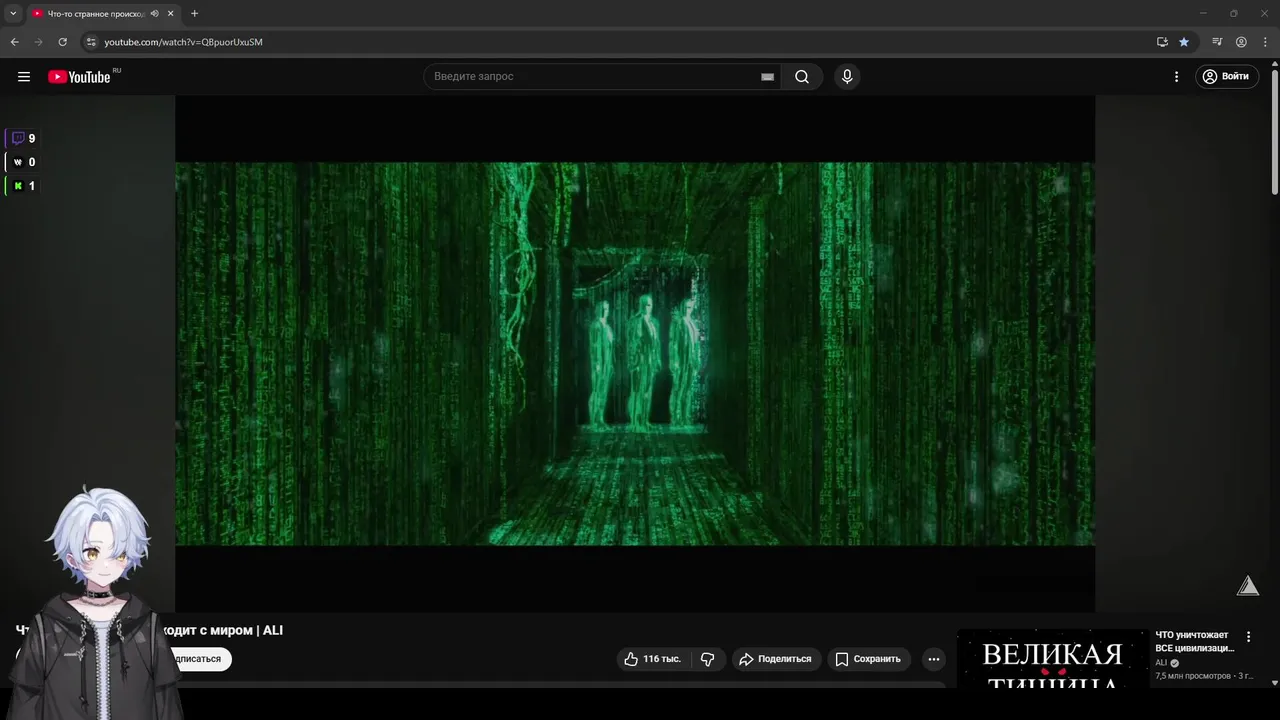This screenshot has height=720, width=1280.
Task: Sign in with the Войти button
Action: tap(1226, 77)
